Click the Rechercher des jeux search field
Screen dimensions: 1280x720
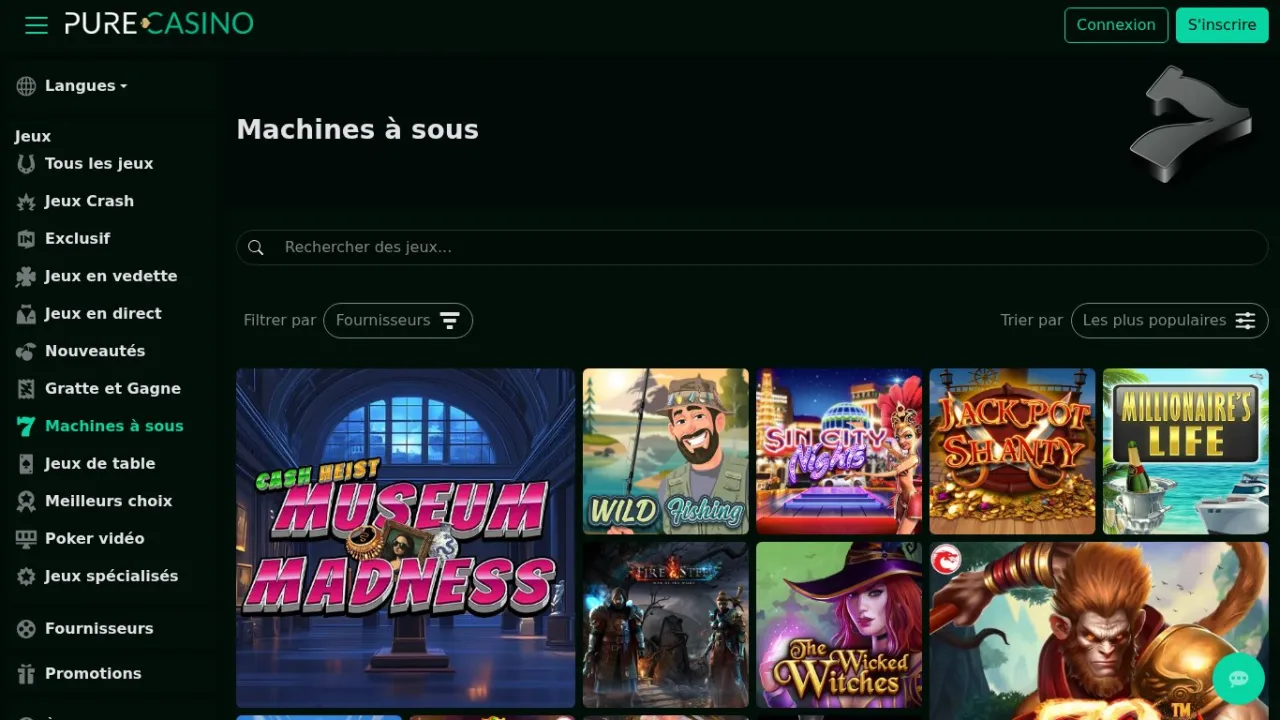coord(752,247)
